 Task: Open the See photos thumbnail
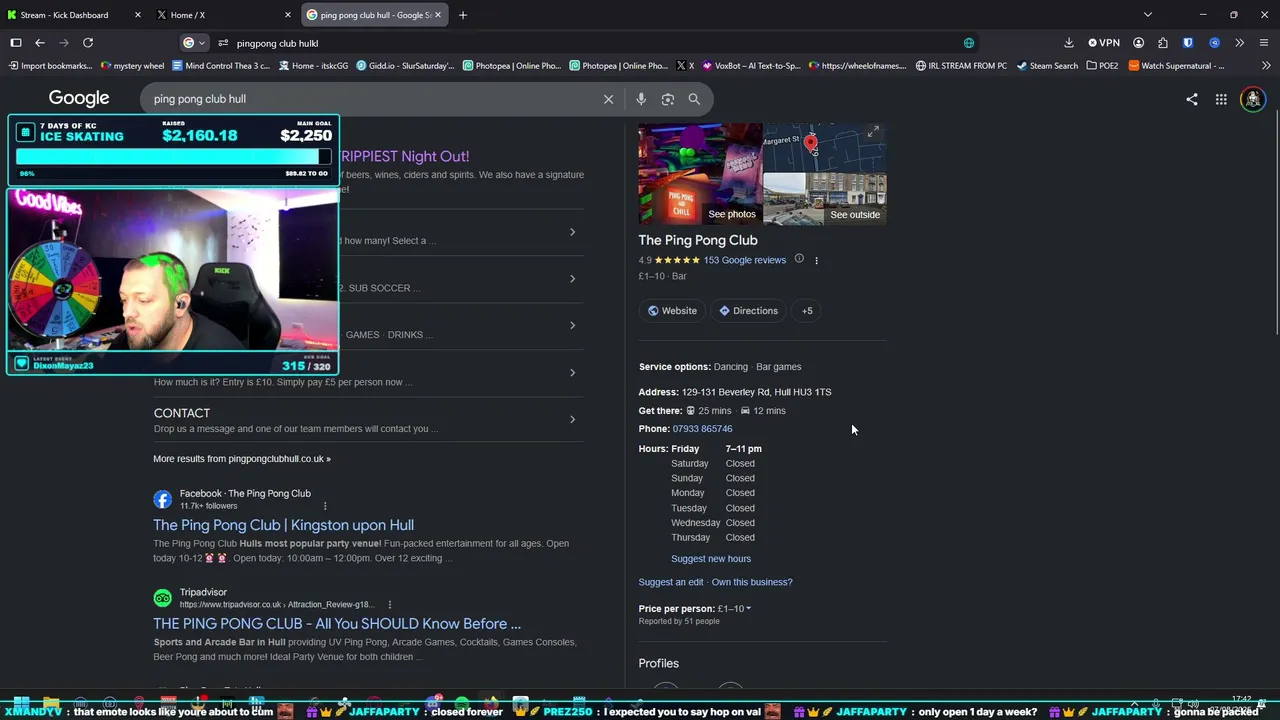(x=700, y=173)
